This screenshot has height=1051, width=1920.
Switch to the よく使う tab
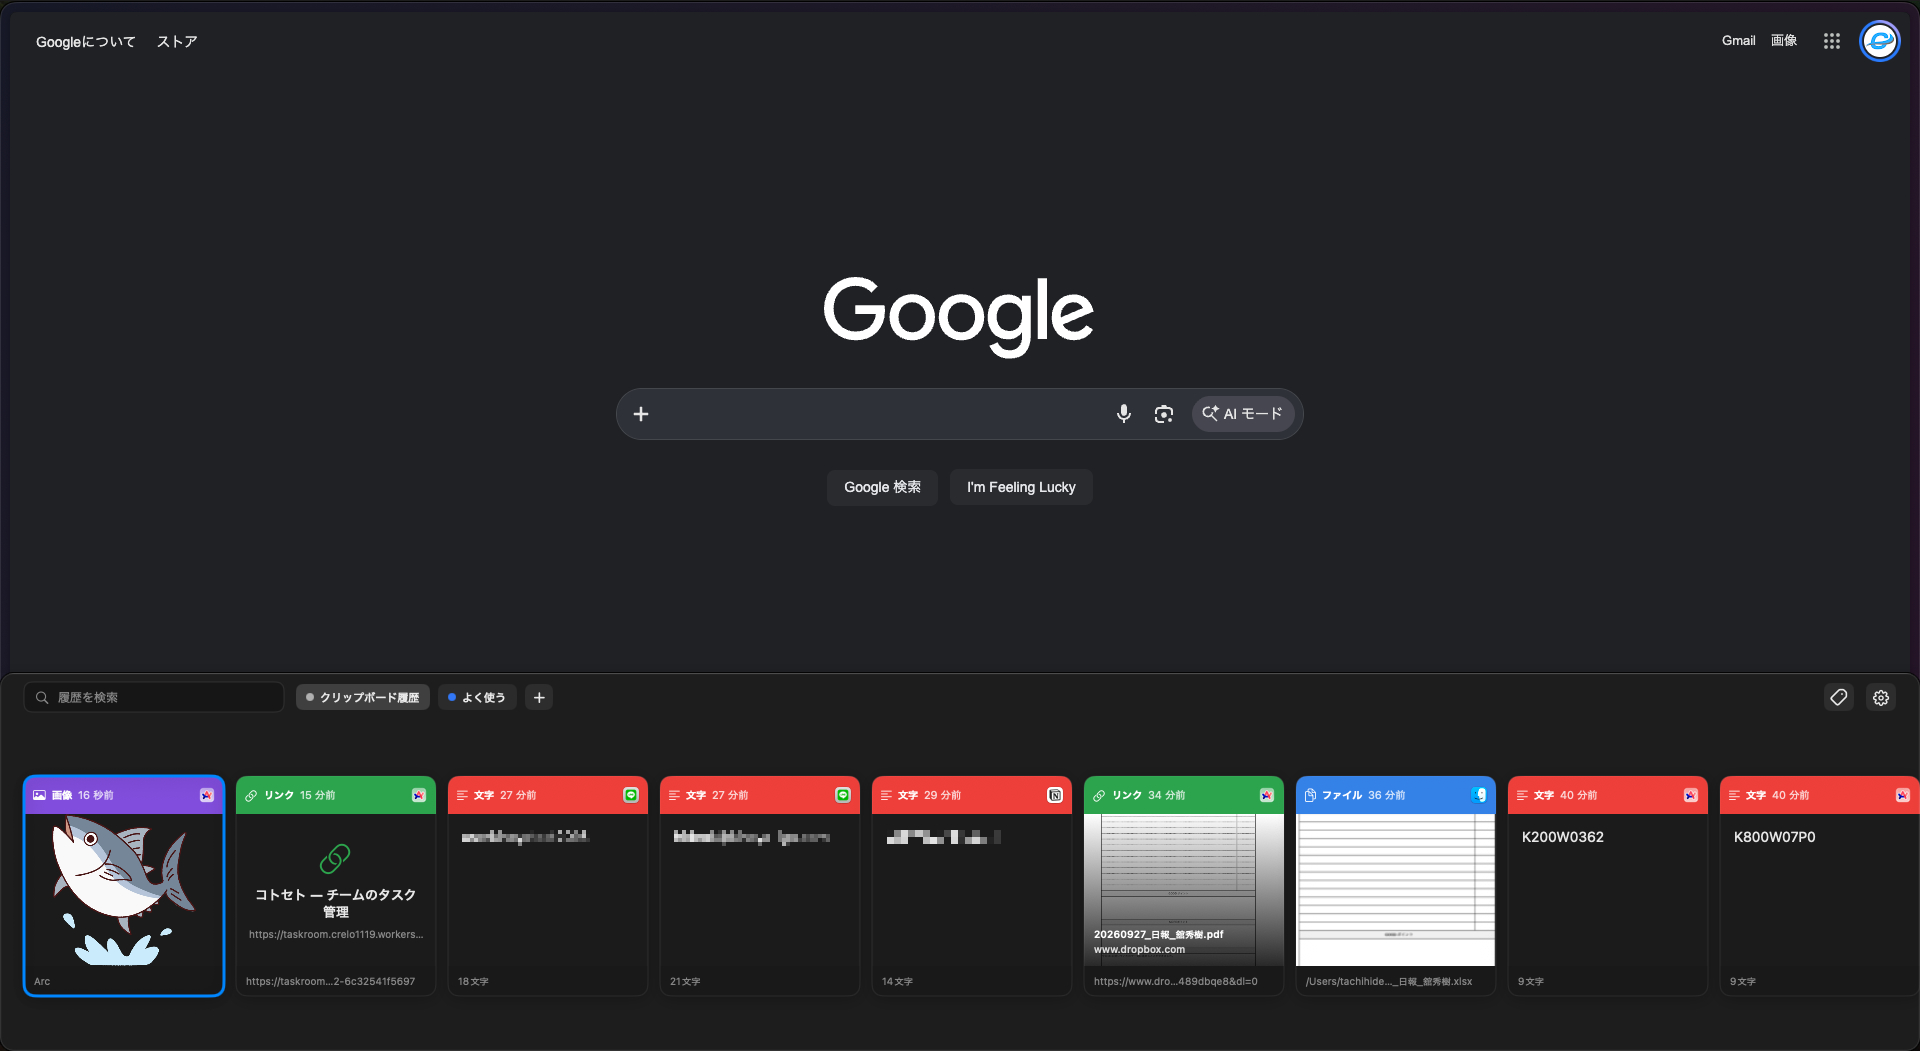(477, 697)
